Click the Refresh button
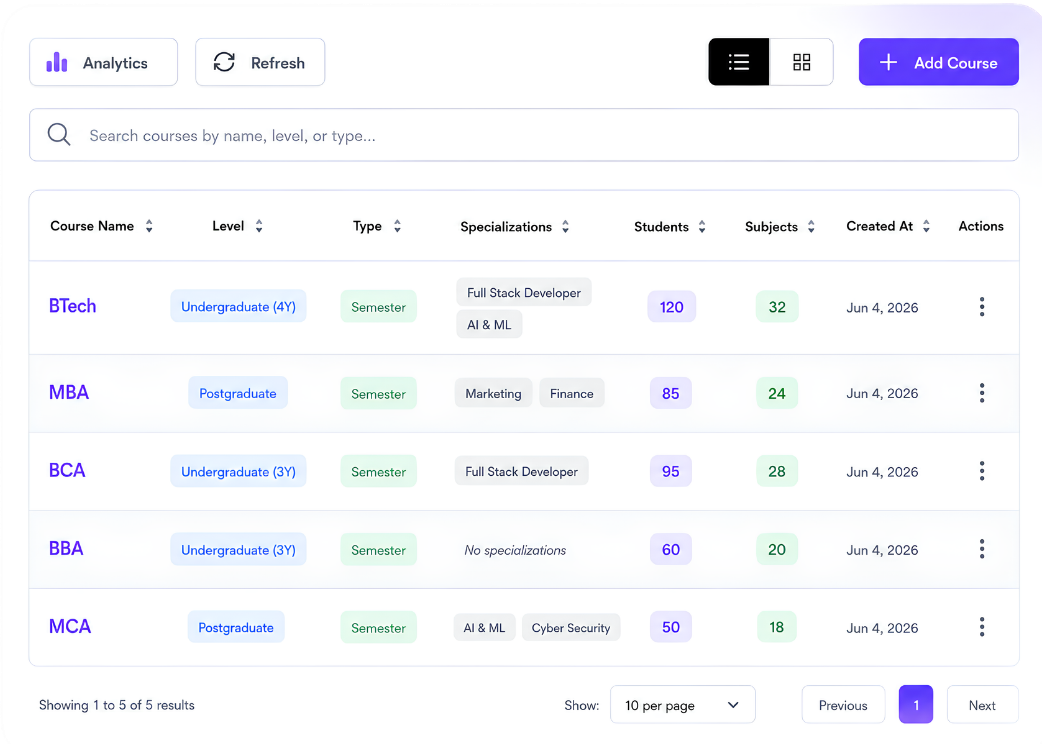 pyautogui.click(x=260, y=62)
